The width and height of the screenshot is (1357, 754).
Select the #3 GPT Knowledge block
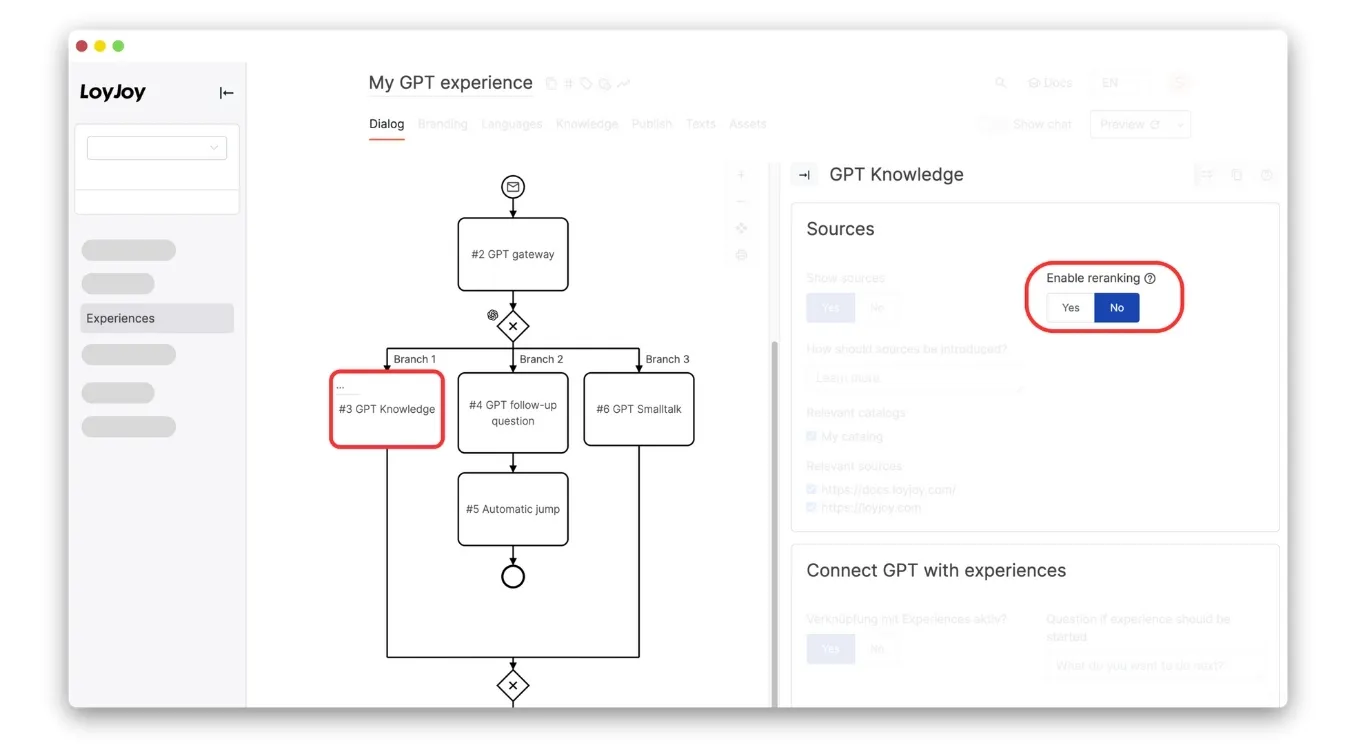pos(387,409)
